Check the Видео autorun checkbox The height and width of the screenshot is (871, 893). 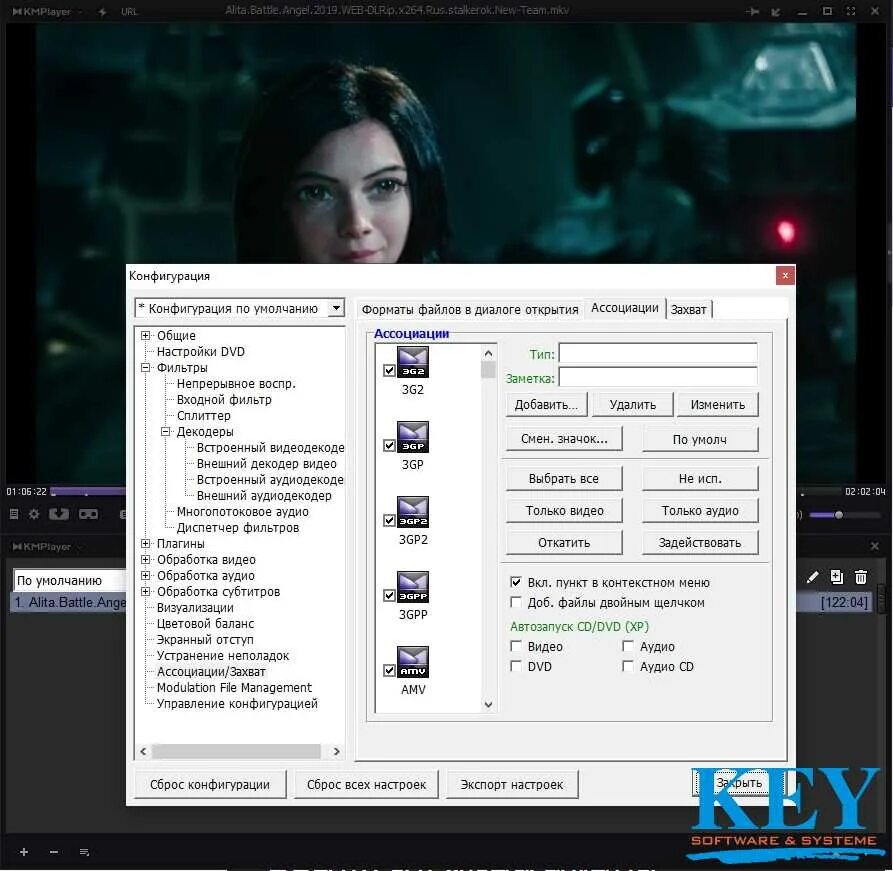click(516, 646)
